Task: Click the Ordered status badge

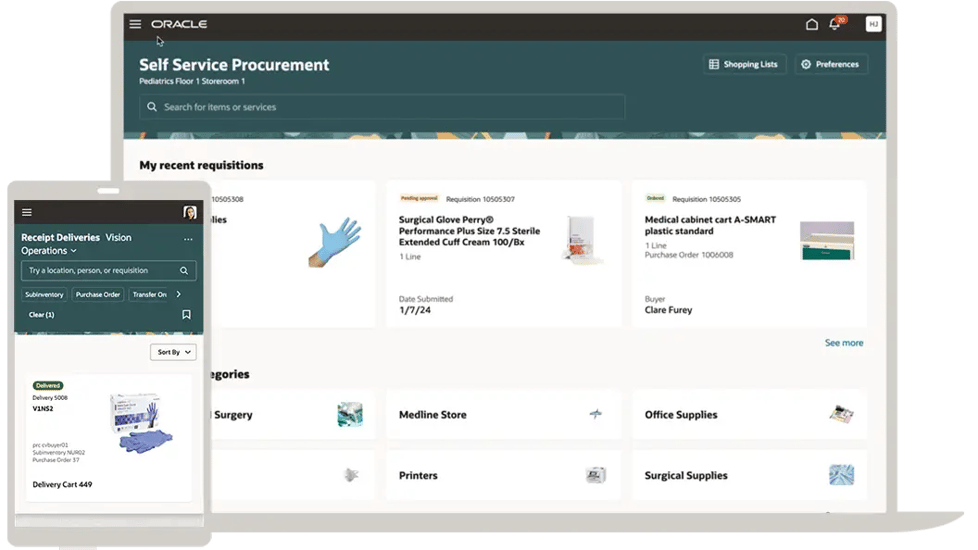Action: pyautogui.click(x=655, y=198)
